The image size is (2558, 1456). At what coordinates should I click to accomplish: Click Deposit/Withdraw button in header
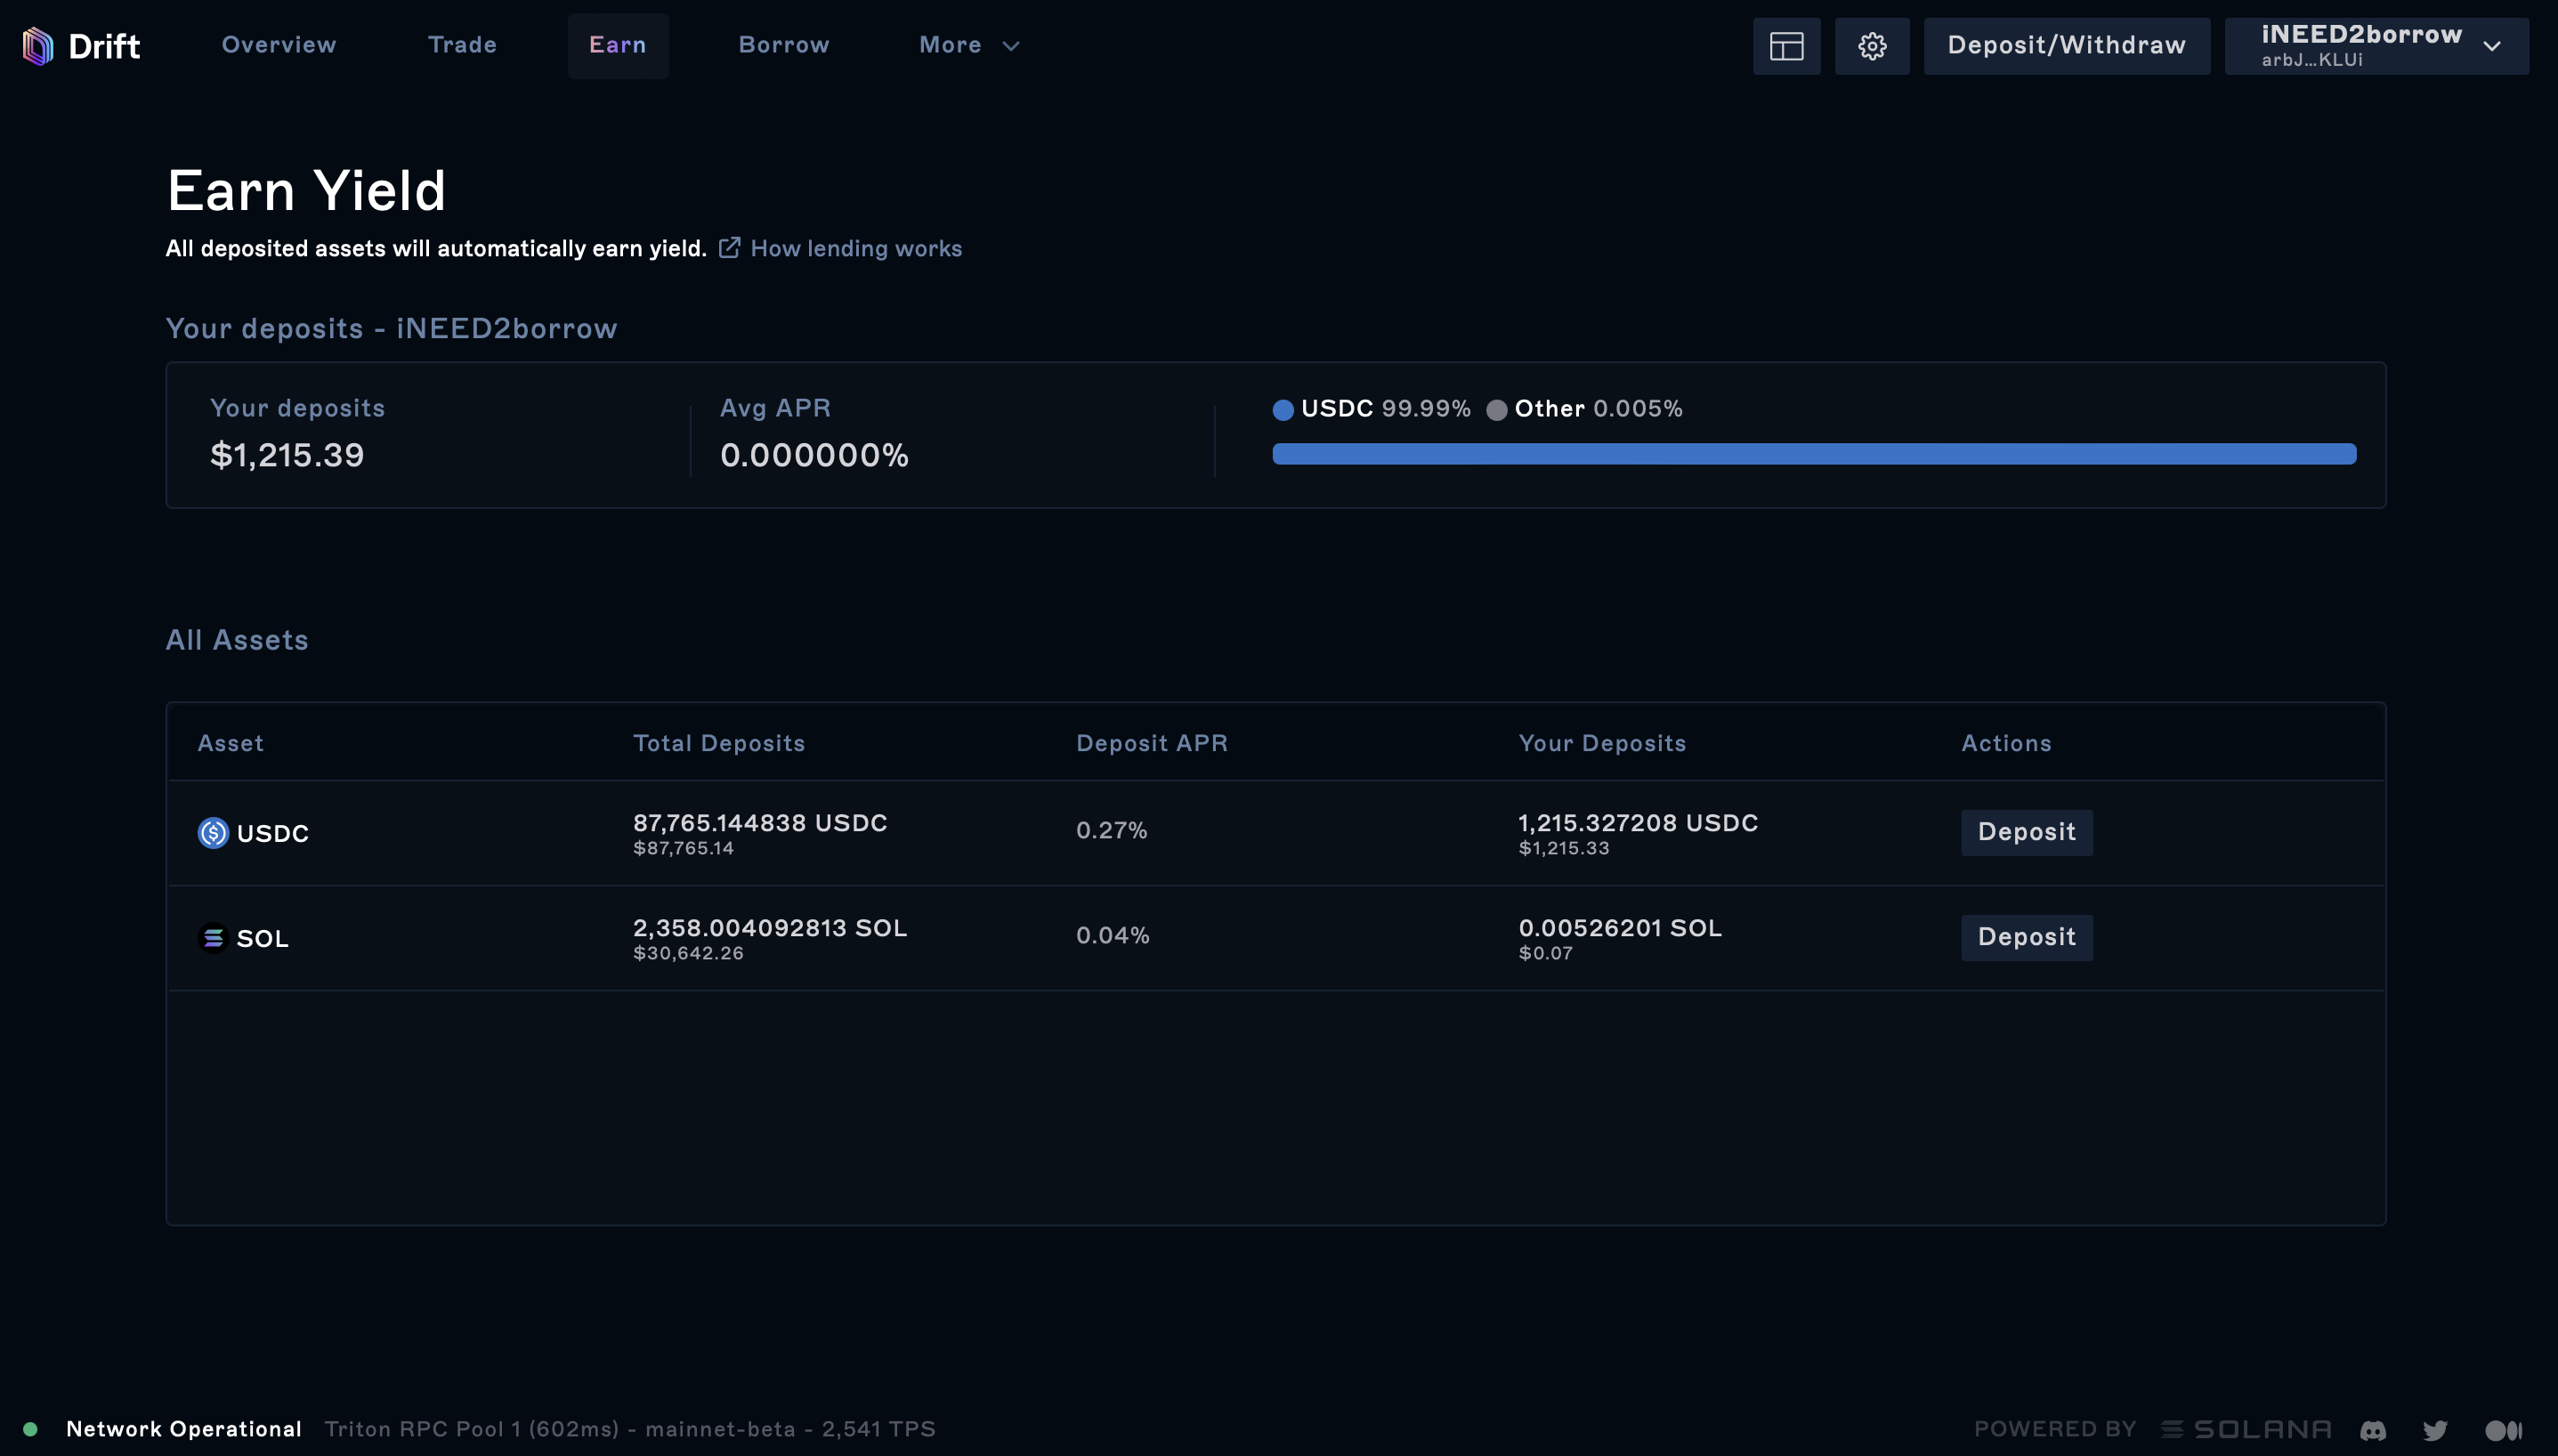pyautogui.click(x=2066, y=46)
